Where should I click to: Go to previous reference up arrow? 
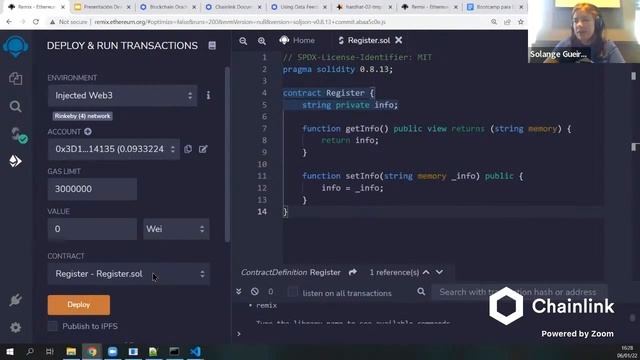click(426, 272)
